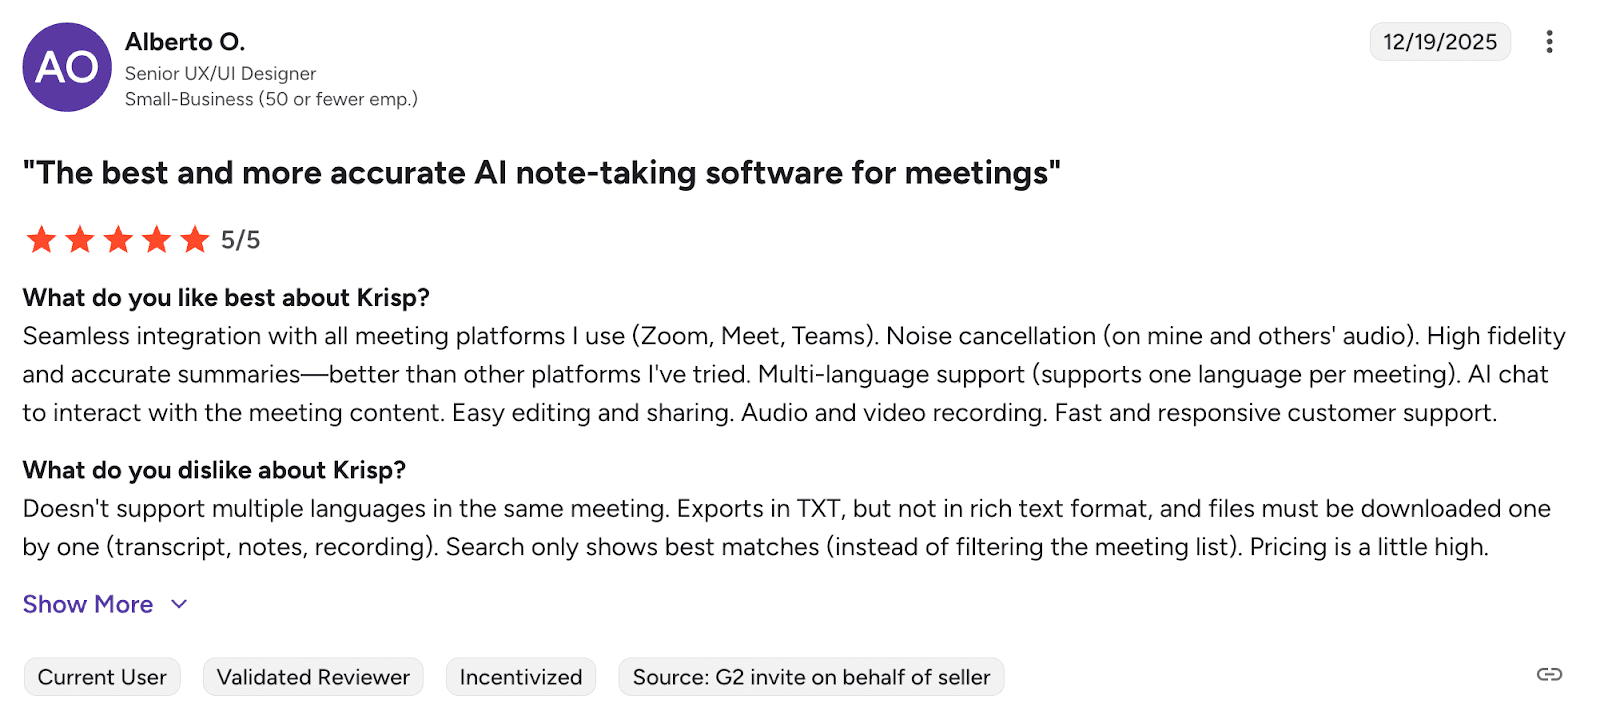Click the Incentivized tag
Screen dimensions: 1600x727
coord(521,677)
